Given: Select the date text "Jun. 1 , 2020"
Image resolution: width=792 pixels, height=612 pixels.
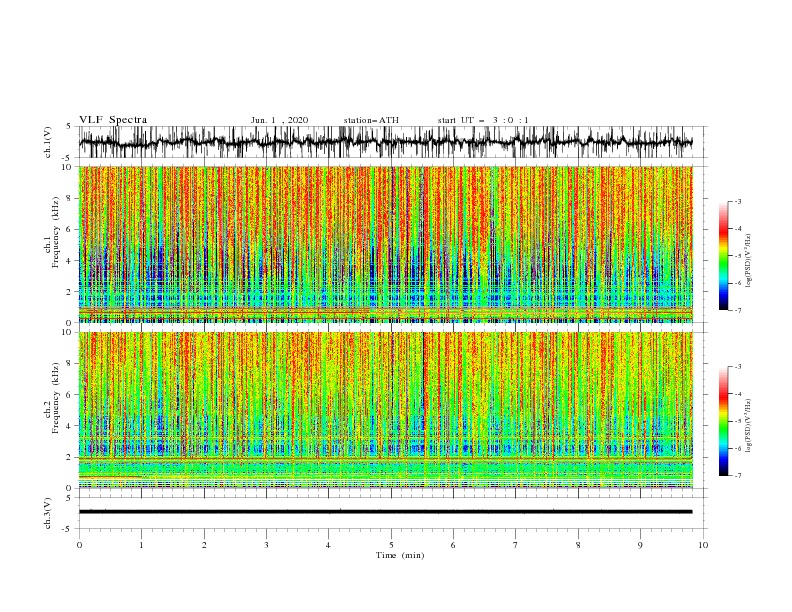Looking at the screenshot, I should (x=279, y=120).
